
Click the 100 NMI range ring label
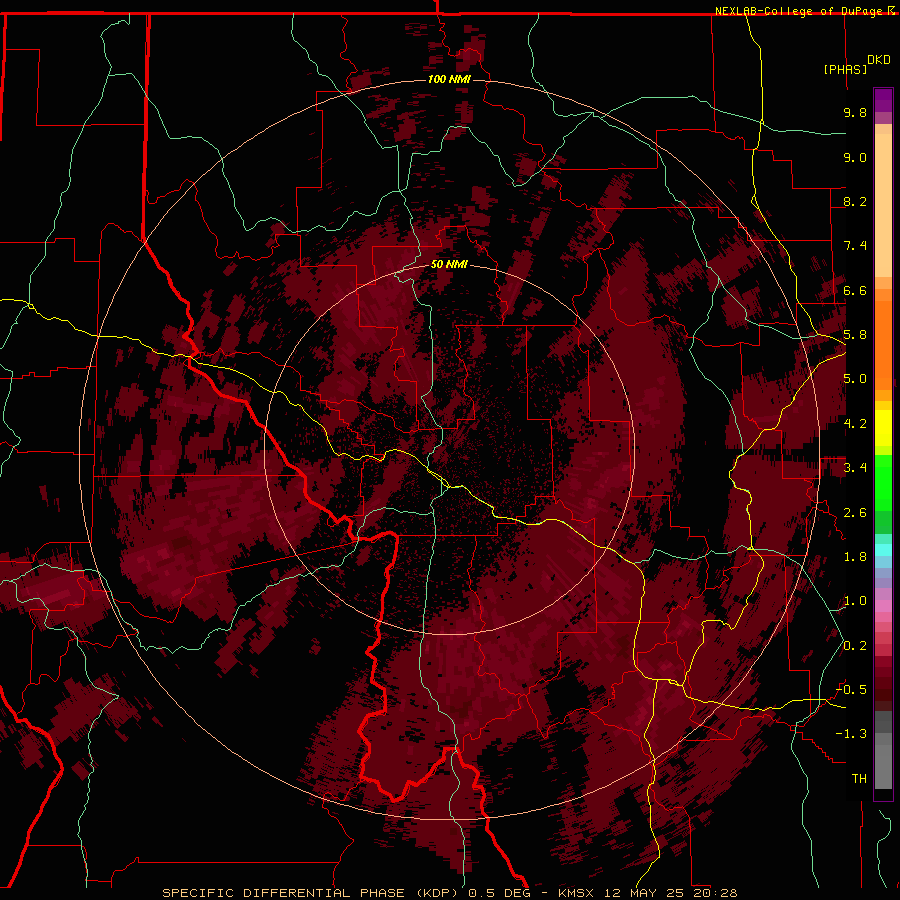coord(449,79)
